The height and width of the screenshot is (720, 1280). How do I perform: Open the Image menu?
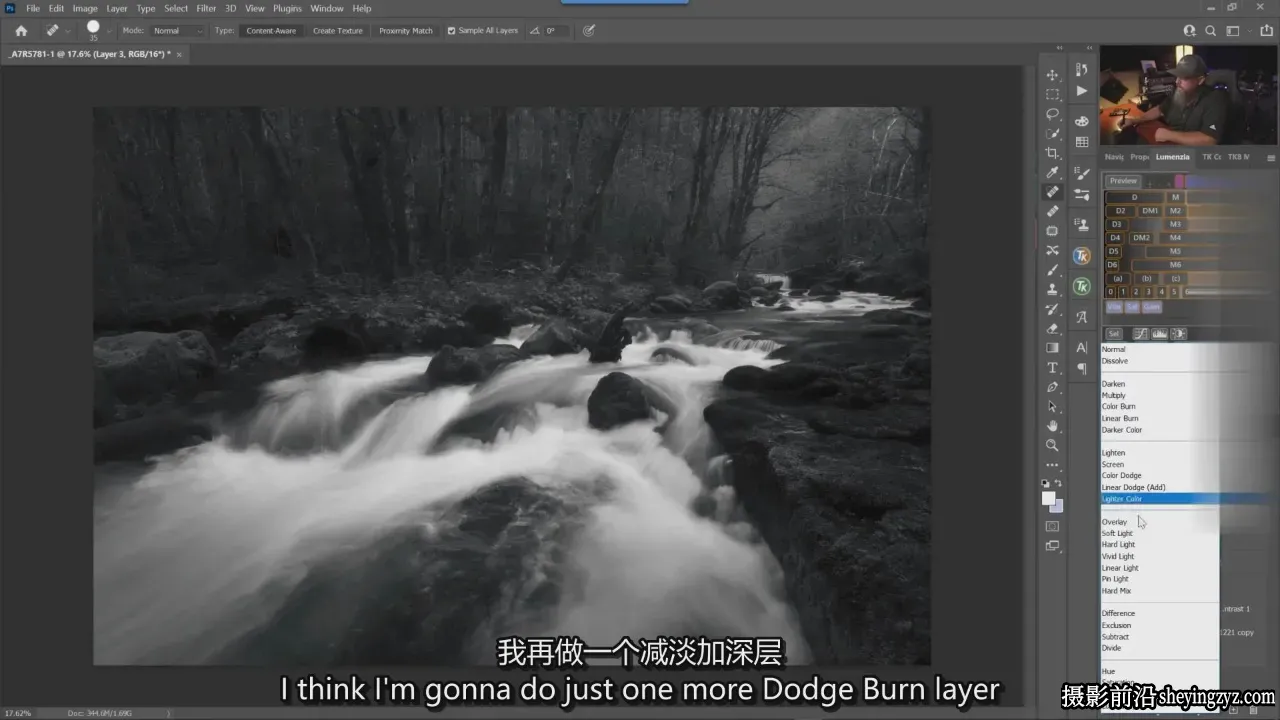pyautogui.click(x=85, y=8)
